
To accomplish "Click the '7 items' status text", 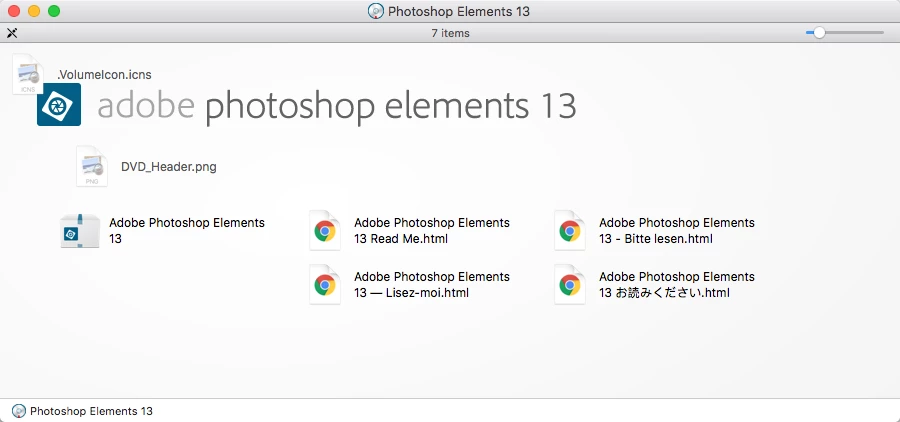I will [x=451, y=33].
